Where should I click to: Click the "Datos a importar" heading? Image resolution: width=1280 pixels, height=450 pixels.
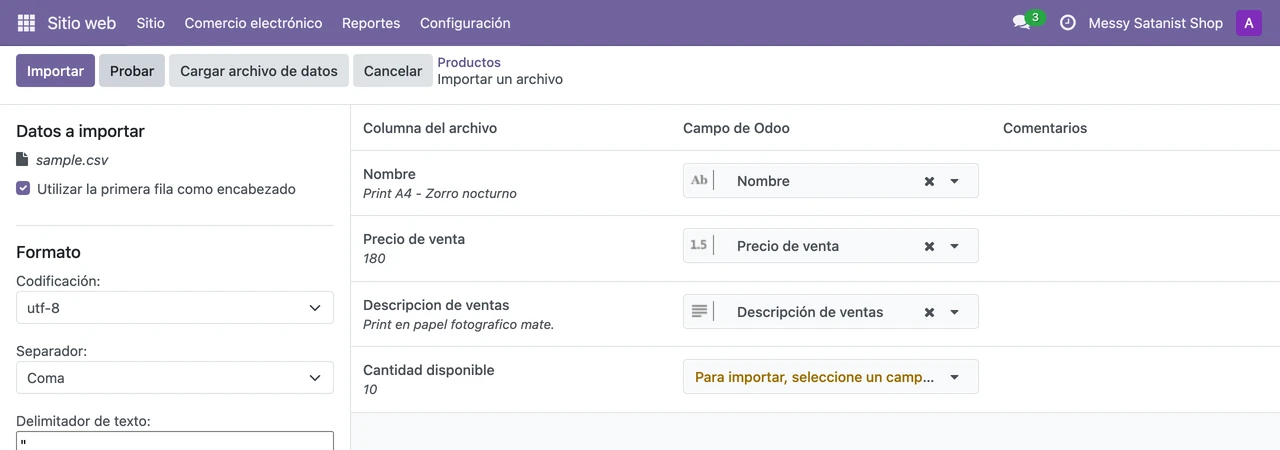click(x=80, y=131)
